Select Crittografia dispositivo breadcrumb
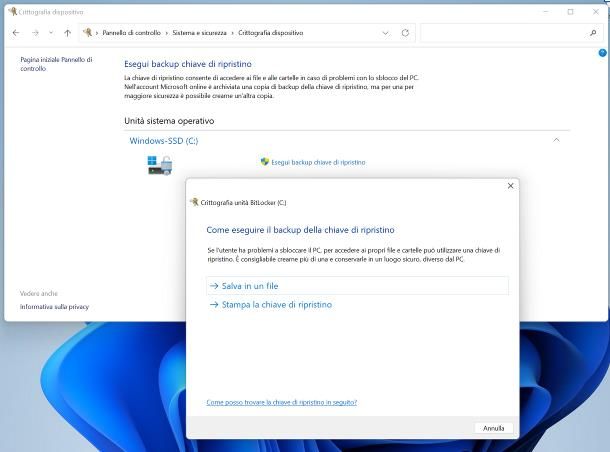Image resolution: width=610 pixels, height=452 pixels. (x=271, y=33)
